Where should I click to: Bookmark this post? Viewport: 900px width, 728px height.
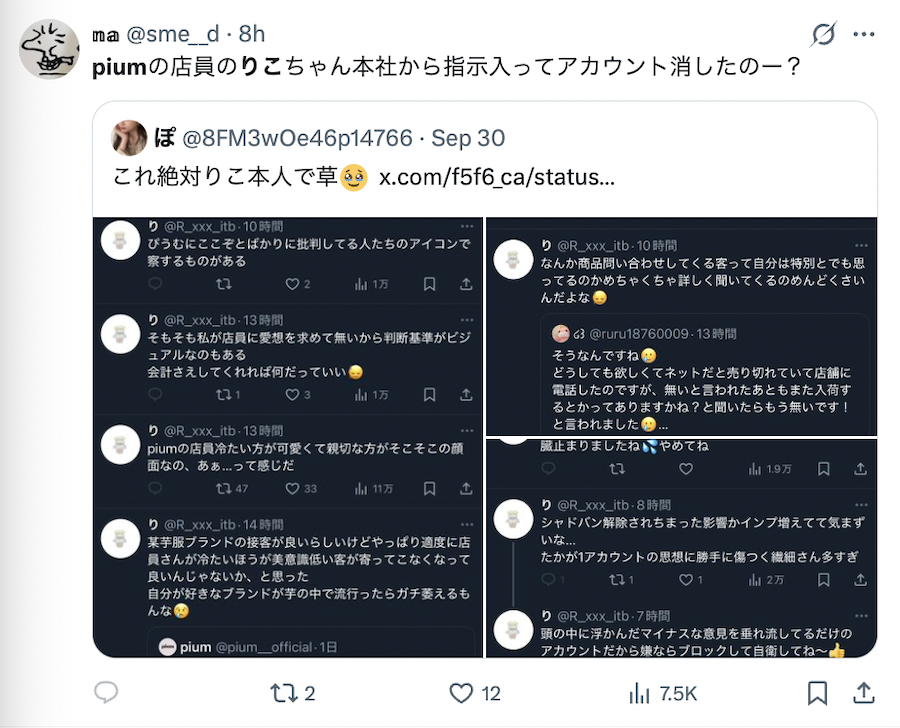pyautogui.click(x=817, y=693)
